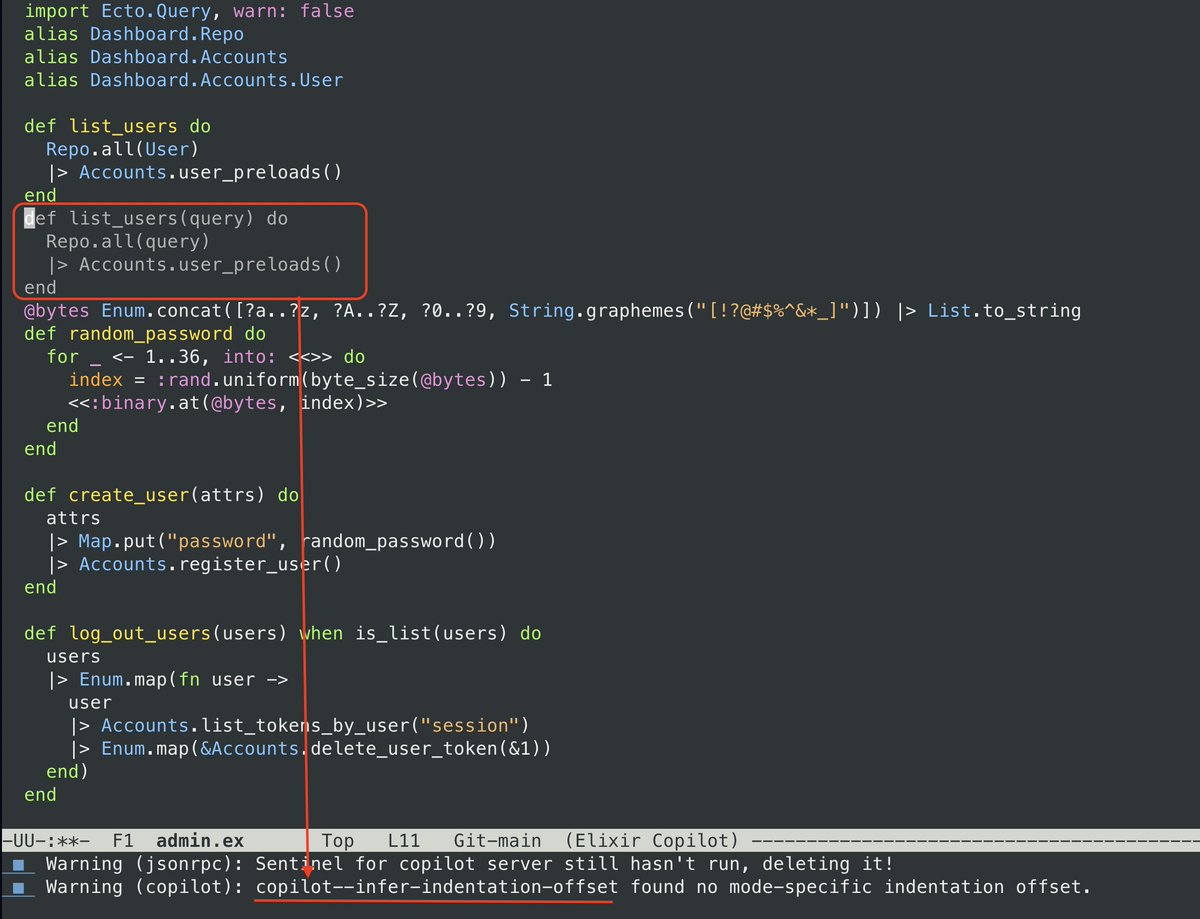Click 'import Ecto.Query, warn: false' line
Screen dimensions: 1200x919
tap(189, 12)
